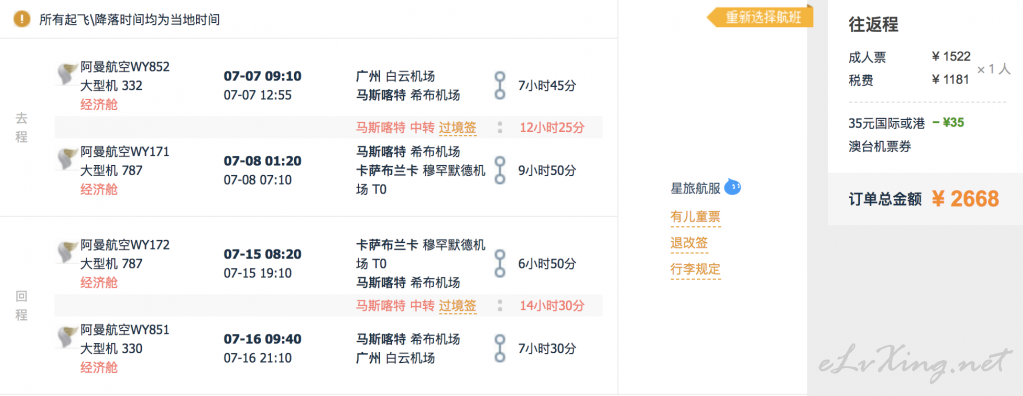Click the return transfer dots beside 14小时30分

coord(500,305)
